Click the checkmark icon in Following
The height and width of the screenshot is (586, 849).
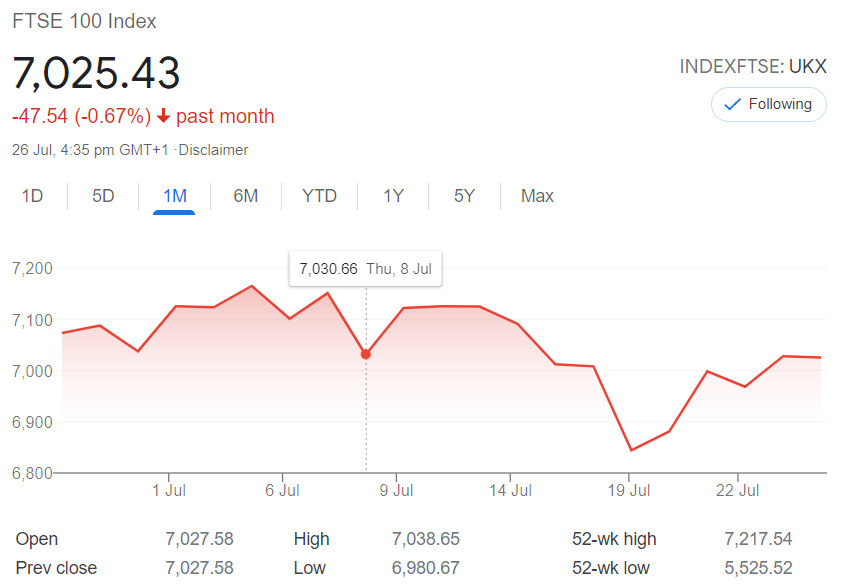(731, 104)
